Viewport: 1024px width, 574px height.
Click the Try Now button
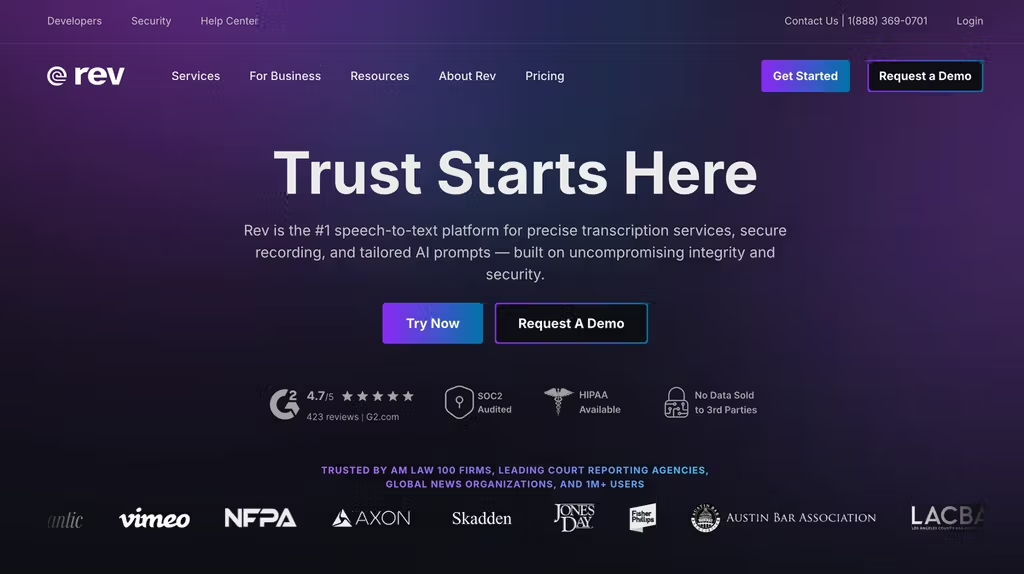pos(433,323)
